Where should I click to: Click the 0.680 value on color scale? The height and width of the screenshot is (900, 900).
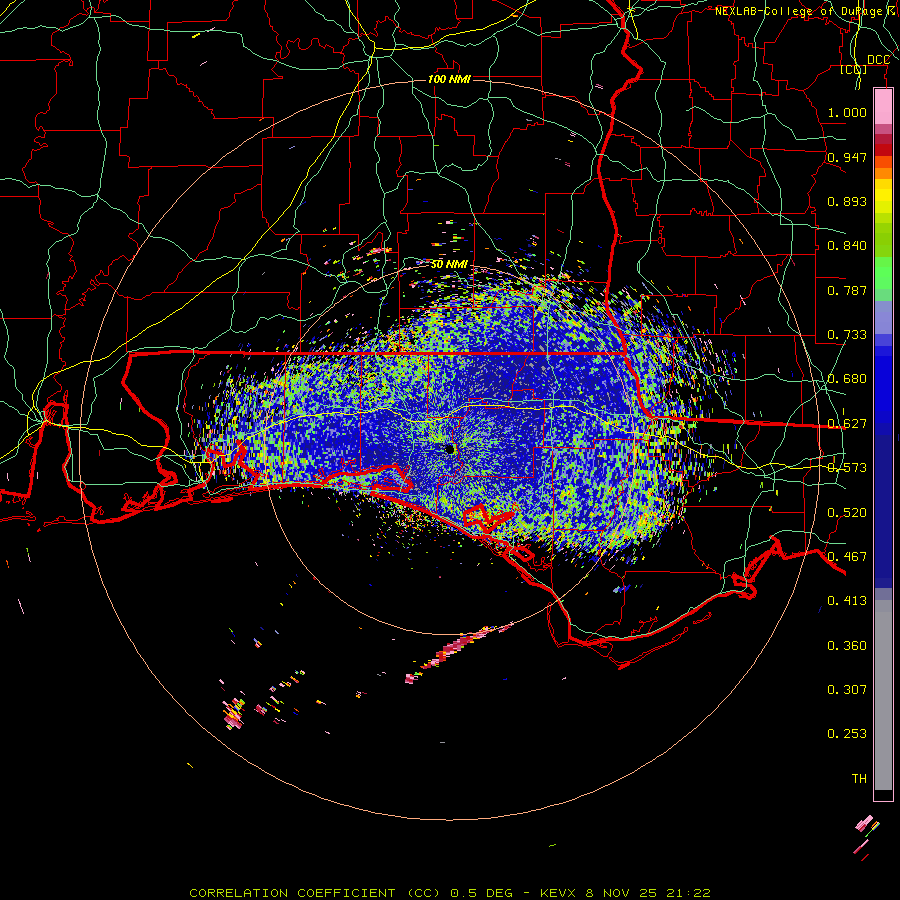pyautogui.click(x=847, y=379)
